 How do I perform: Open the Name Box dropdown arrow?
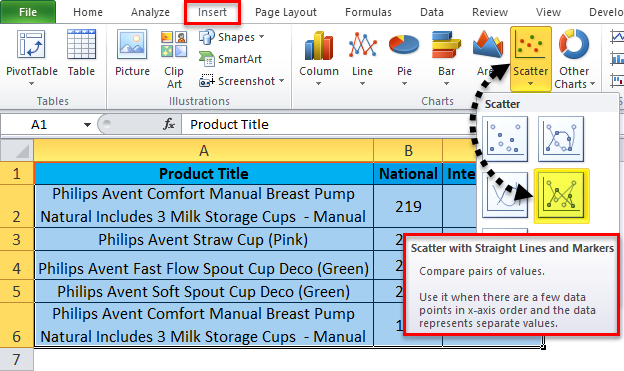[x=87, y=125]
